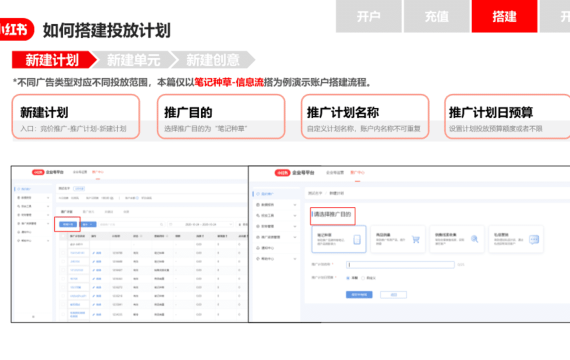Click the 推广目的 info card

[221, 117]
